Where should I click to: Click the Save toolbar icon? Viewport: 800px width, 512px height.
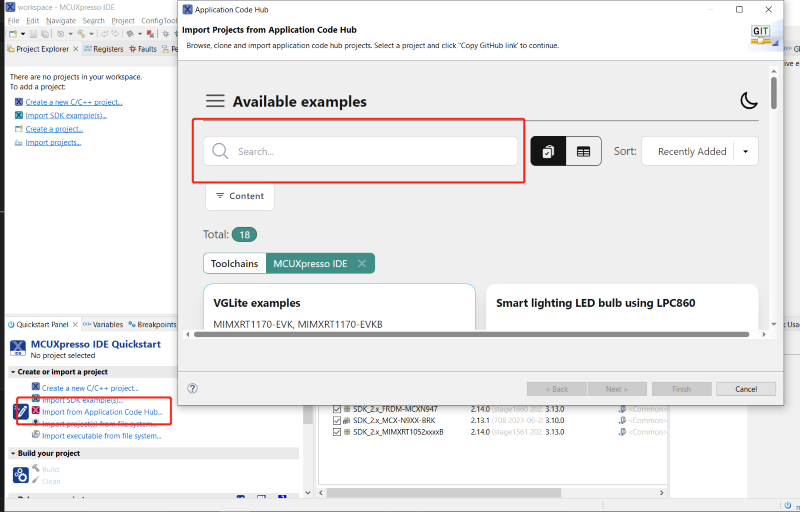33,34
